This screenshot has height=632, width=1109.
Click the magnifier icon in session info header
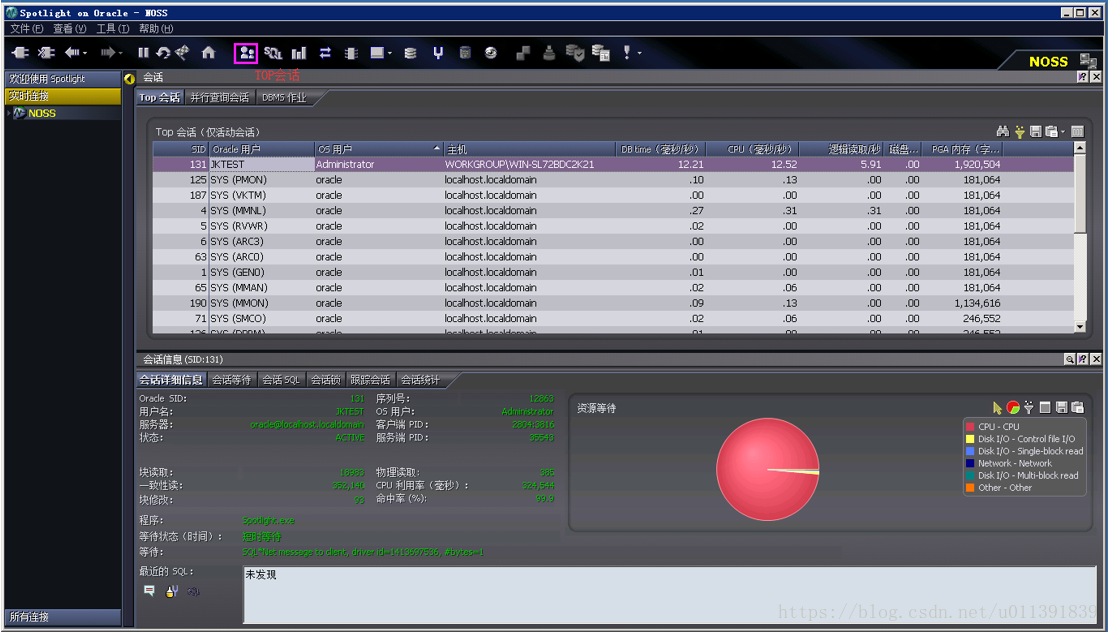tap(1069, 359)
